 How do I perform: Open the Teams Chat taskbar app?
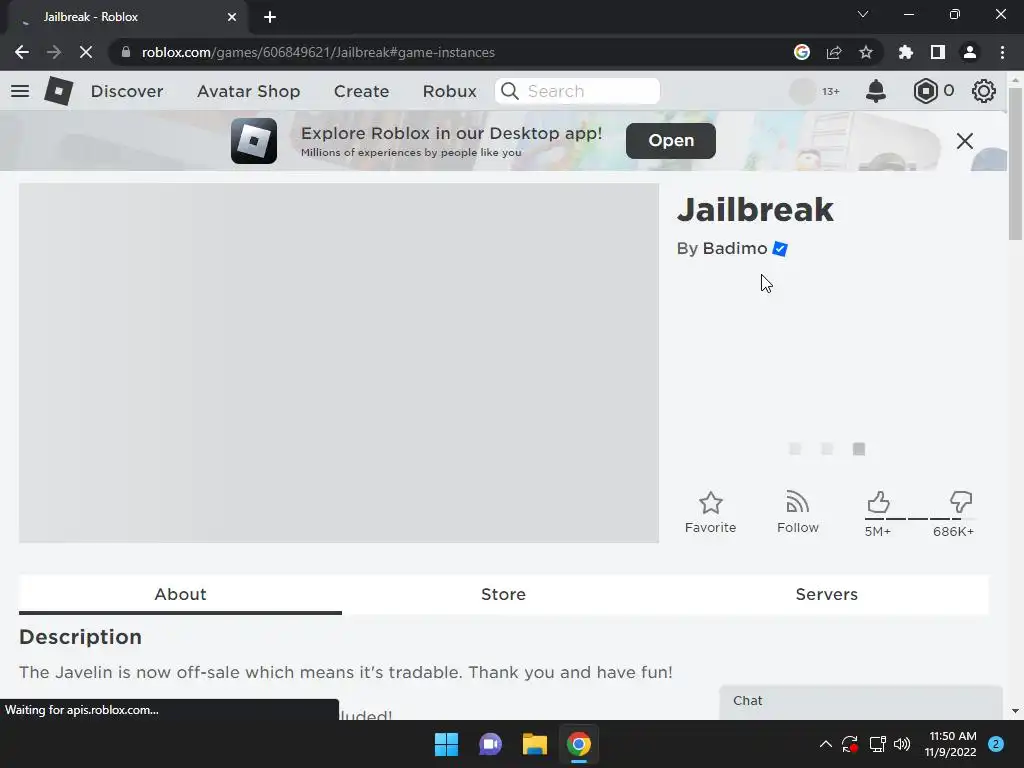490,744
